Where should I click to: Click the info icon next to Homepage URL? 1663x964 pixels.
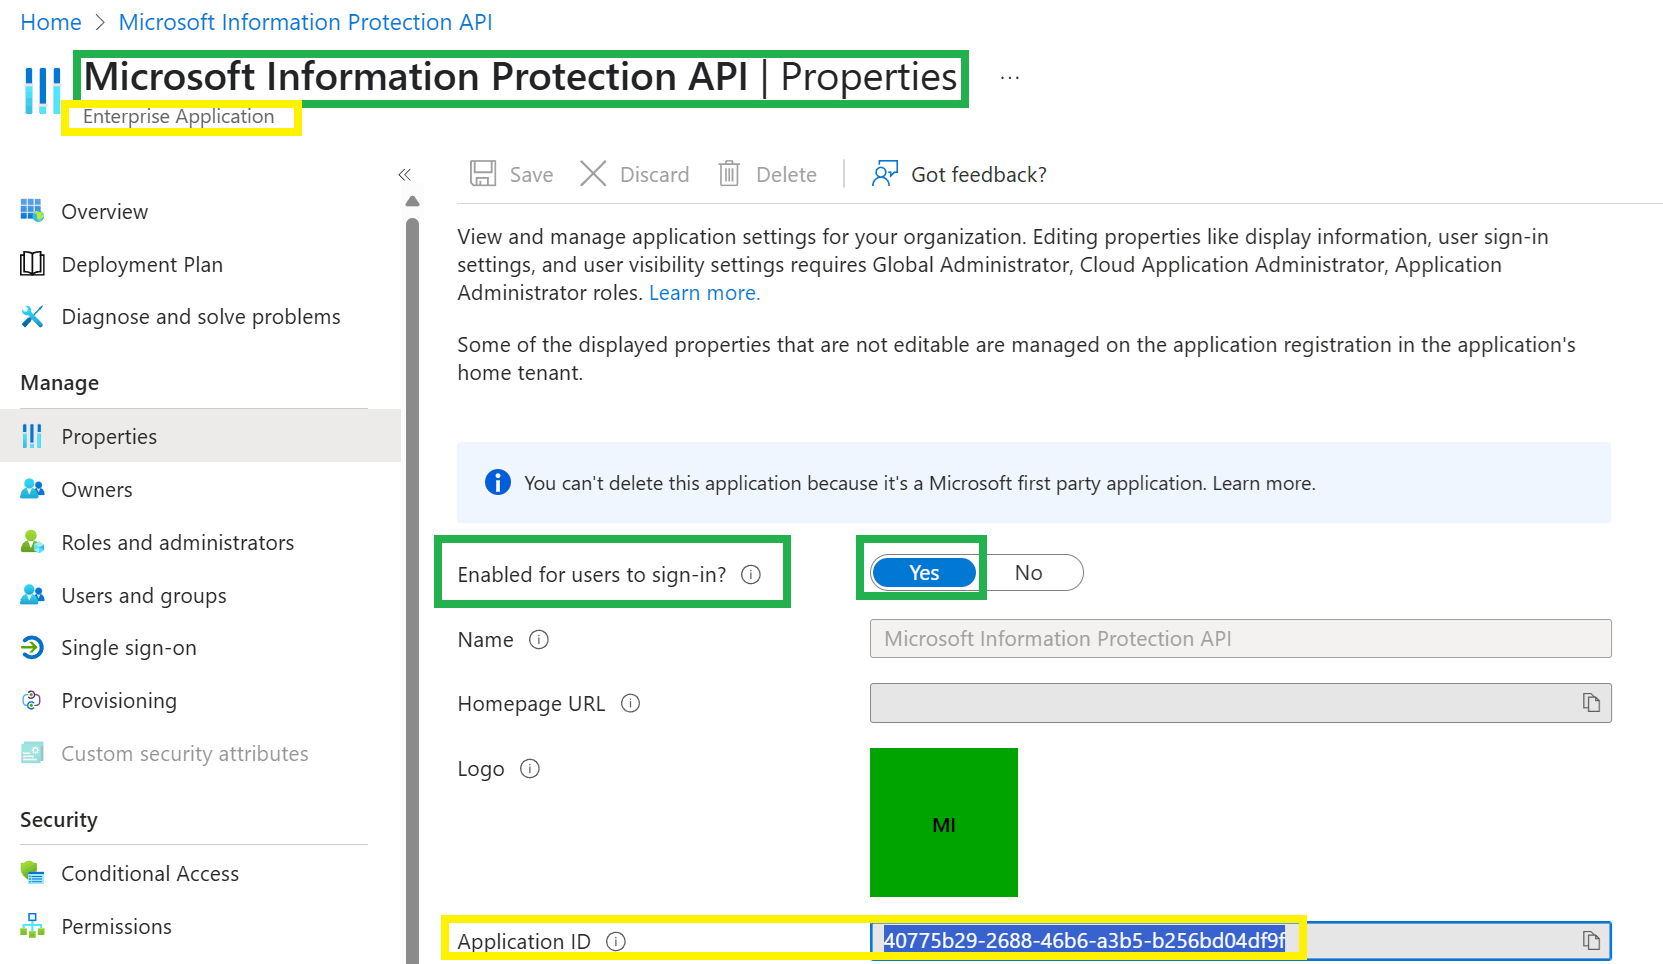630,703
